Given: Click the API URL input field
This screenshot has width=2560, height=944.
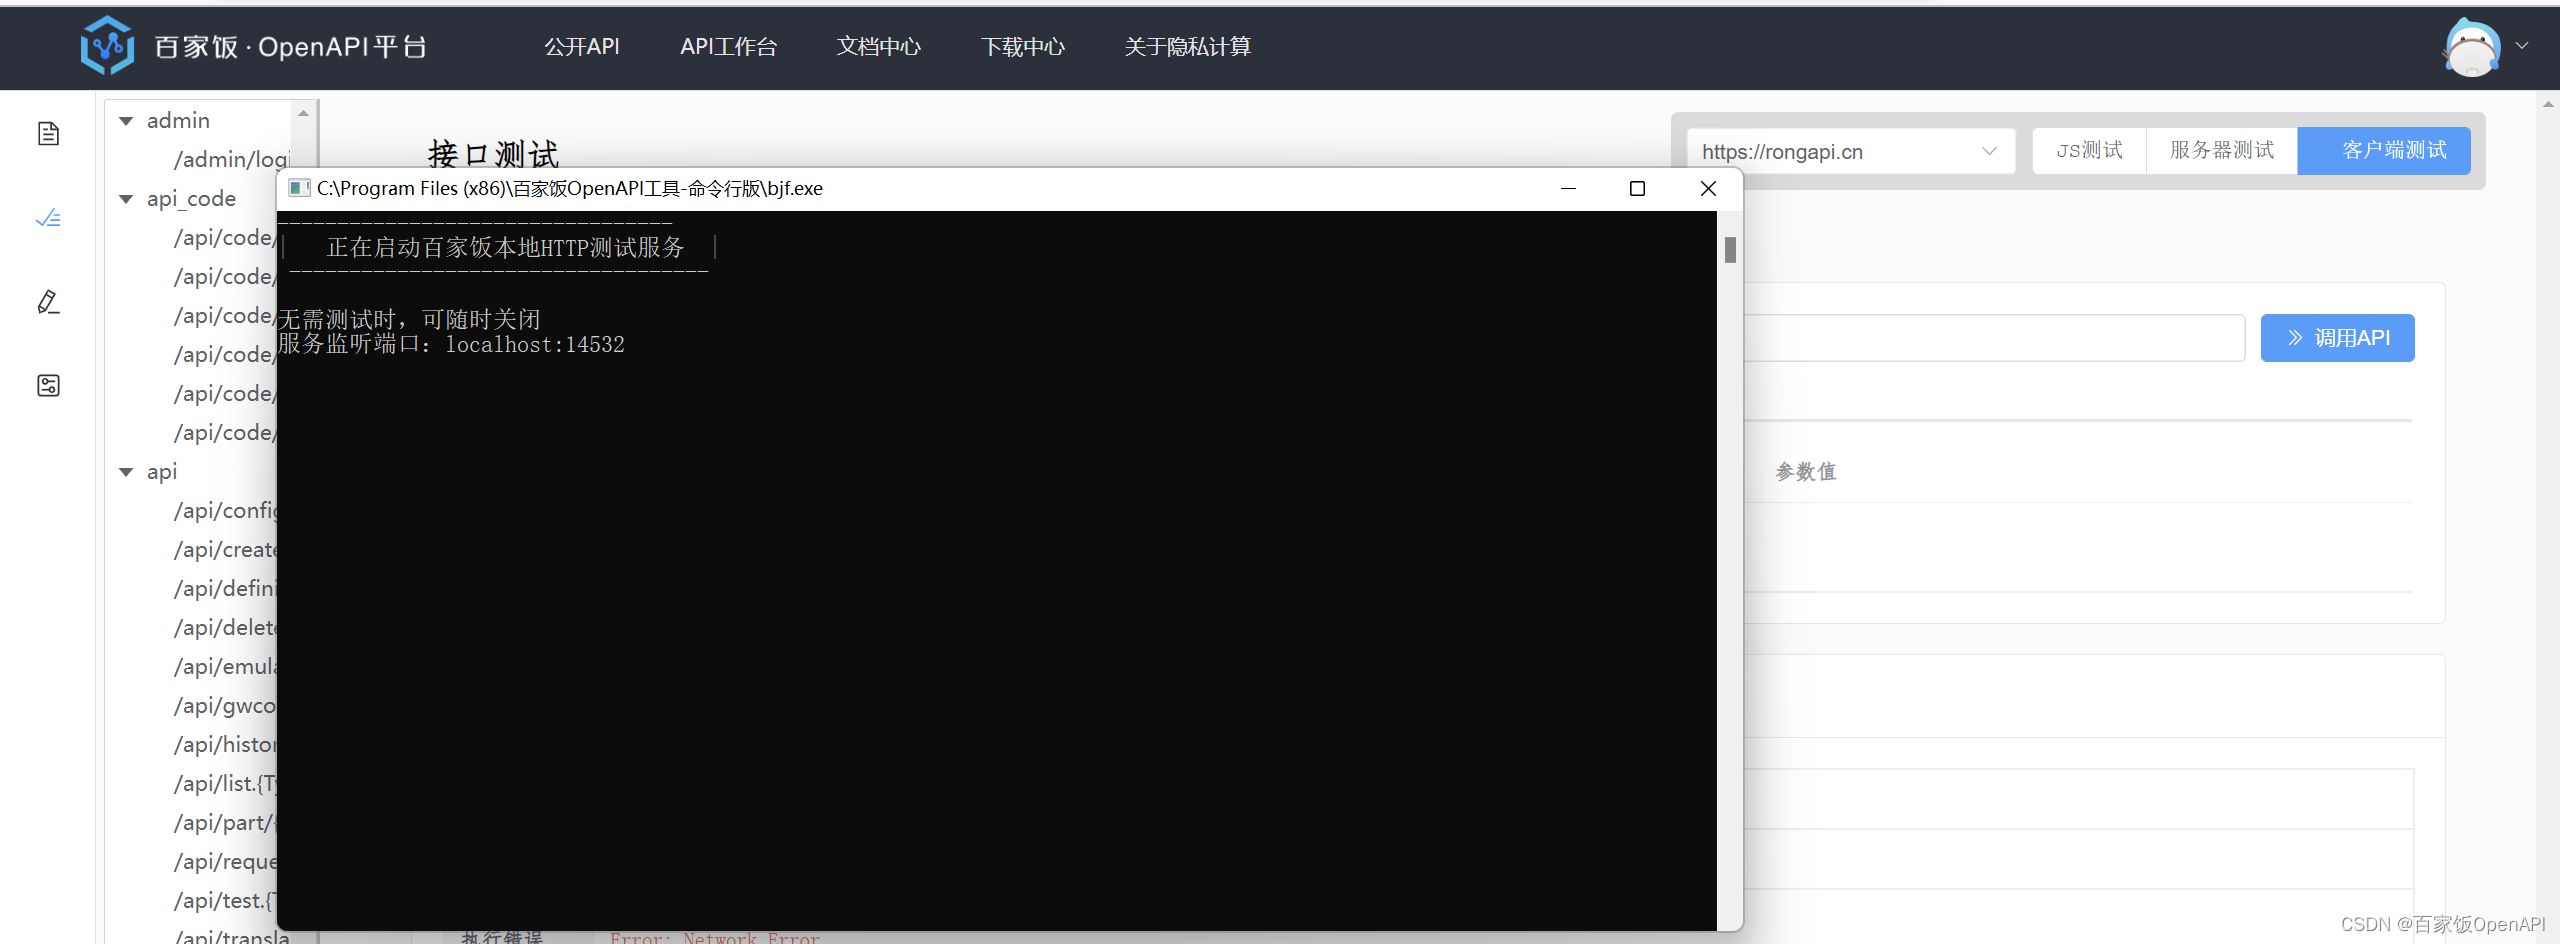Looking at the screenshot, I should tap(1994, 338).
